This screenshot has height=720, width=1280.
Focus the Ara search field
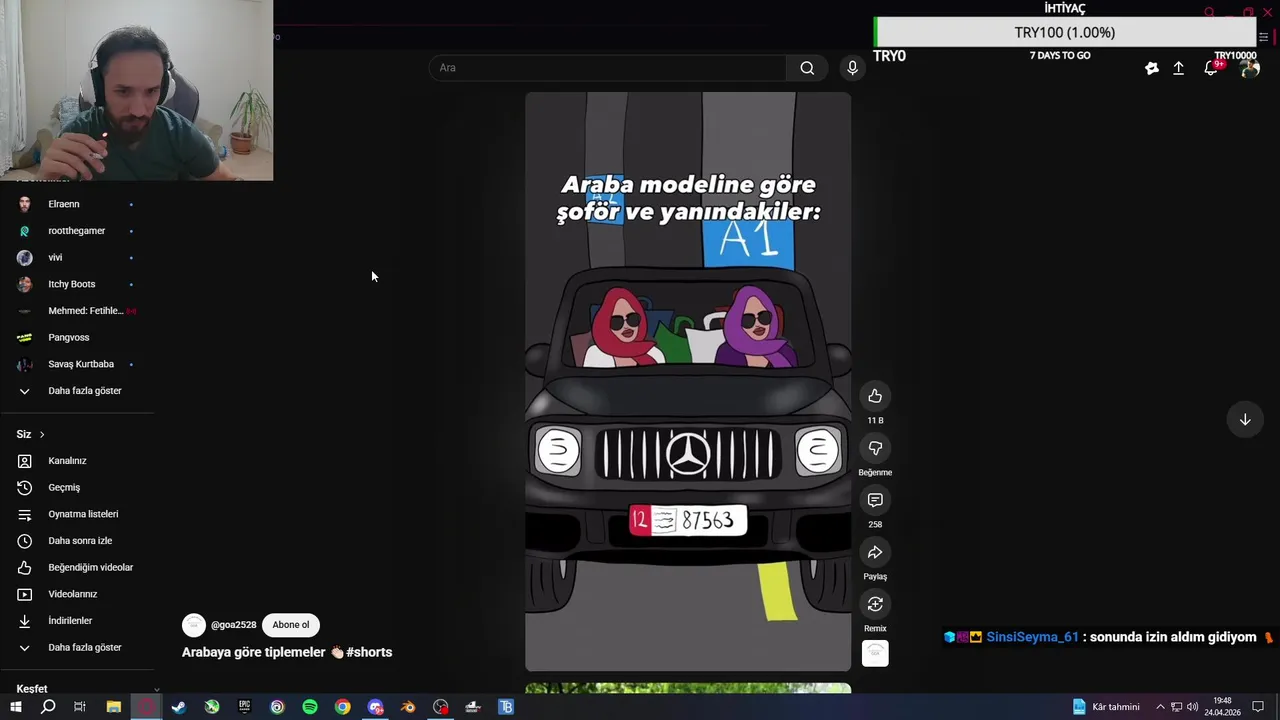point(608,68)
